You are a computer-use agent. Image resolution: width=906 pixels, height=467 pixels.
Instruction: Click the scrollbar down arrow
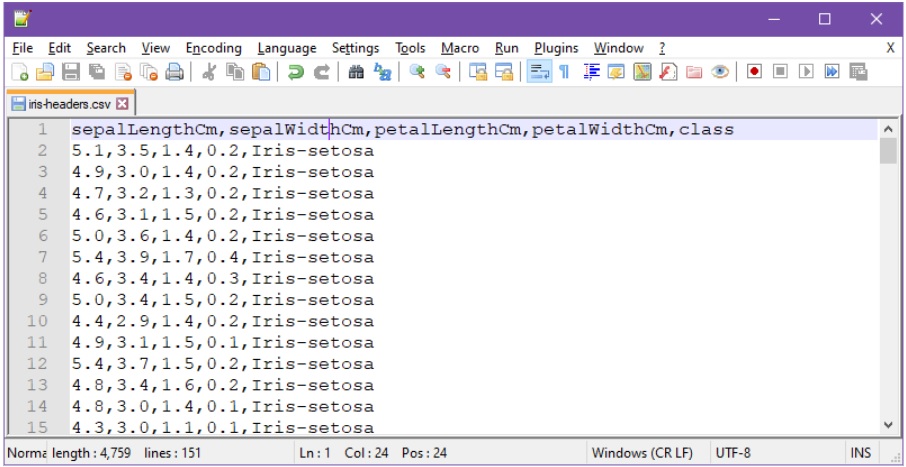[888, 425]
